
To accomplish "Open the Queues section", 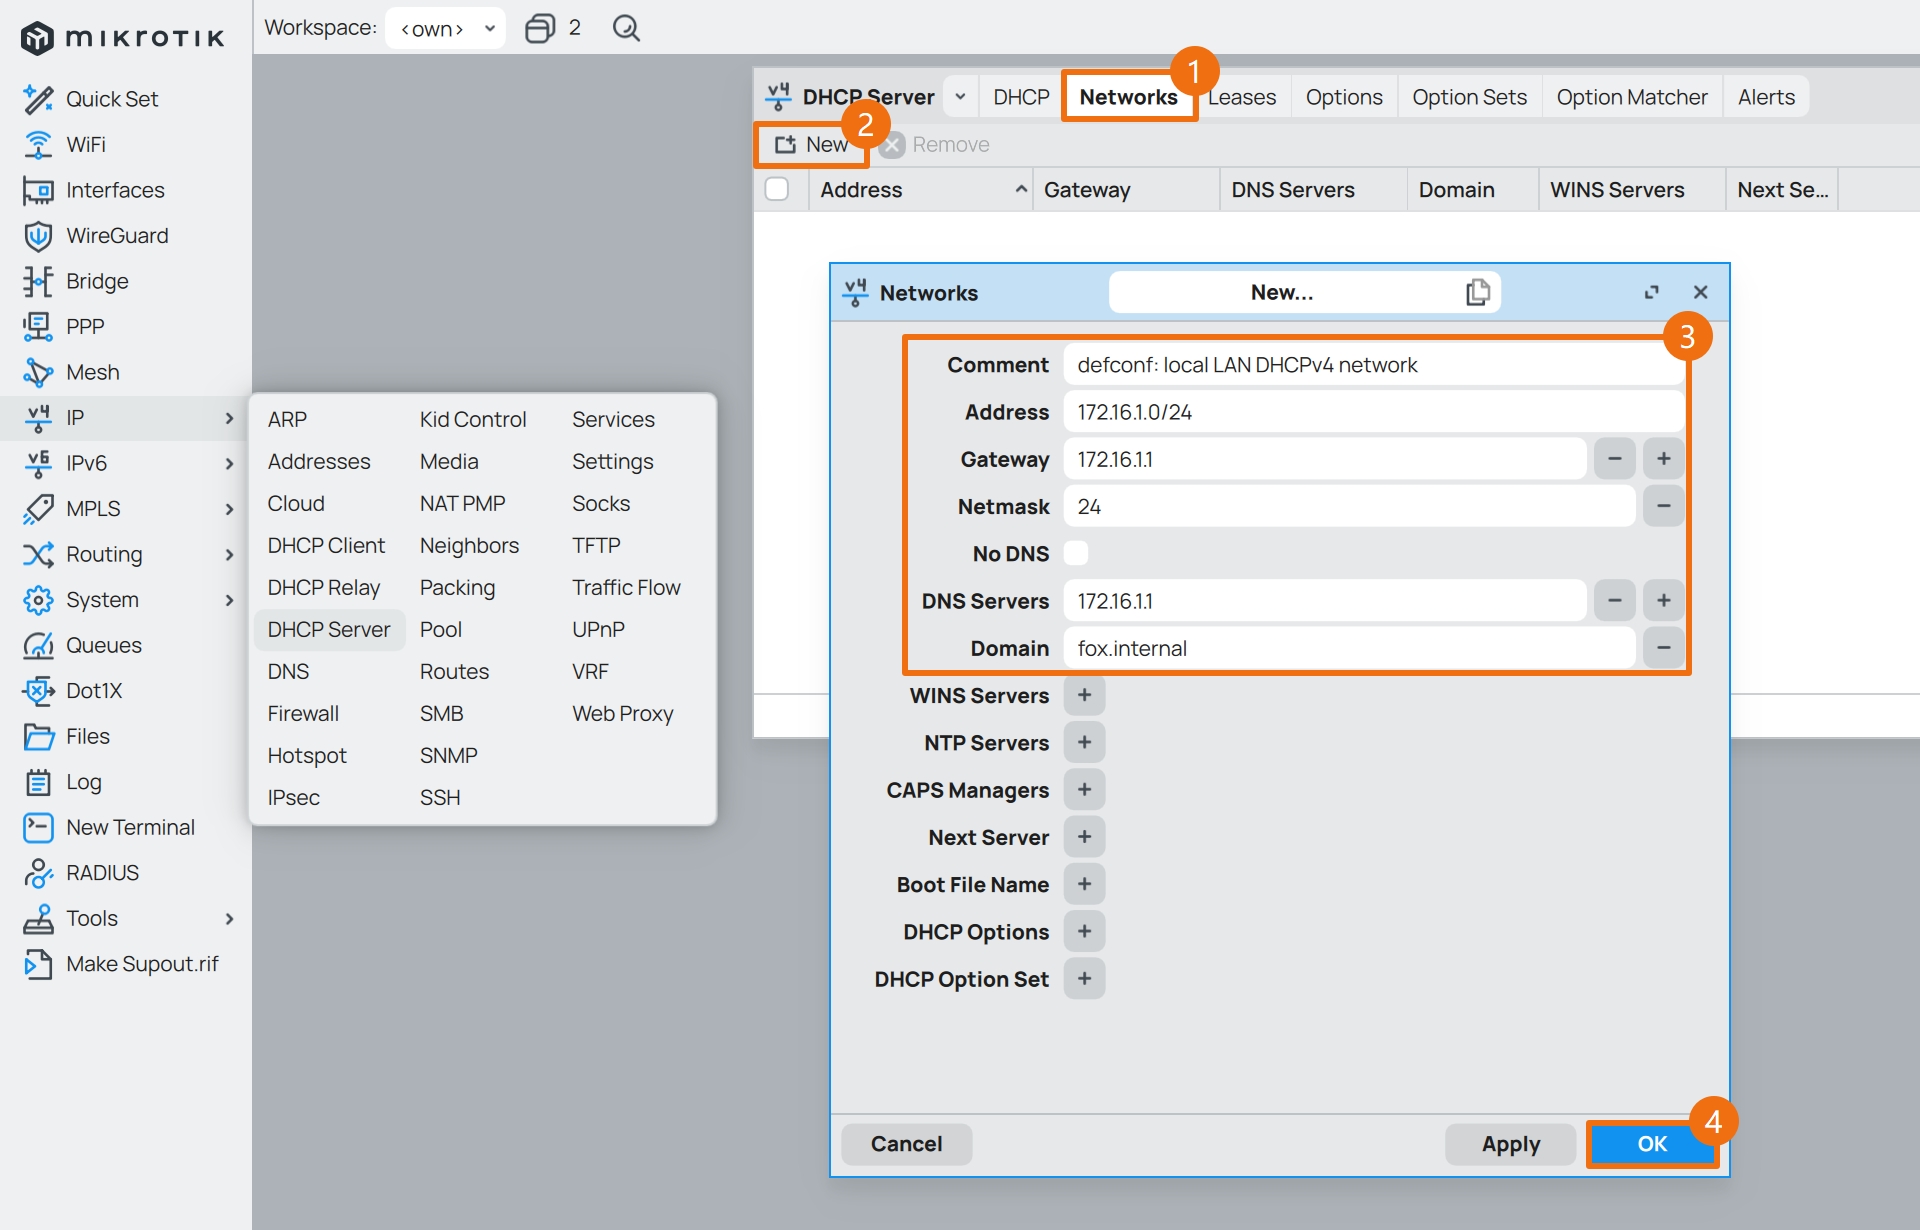I will (104, 645).
